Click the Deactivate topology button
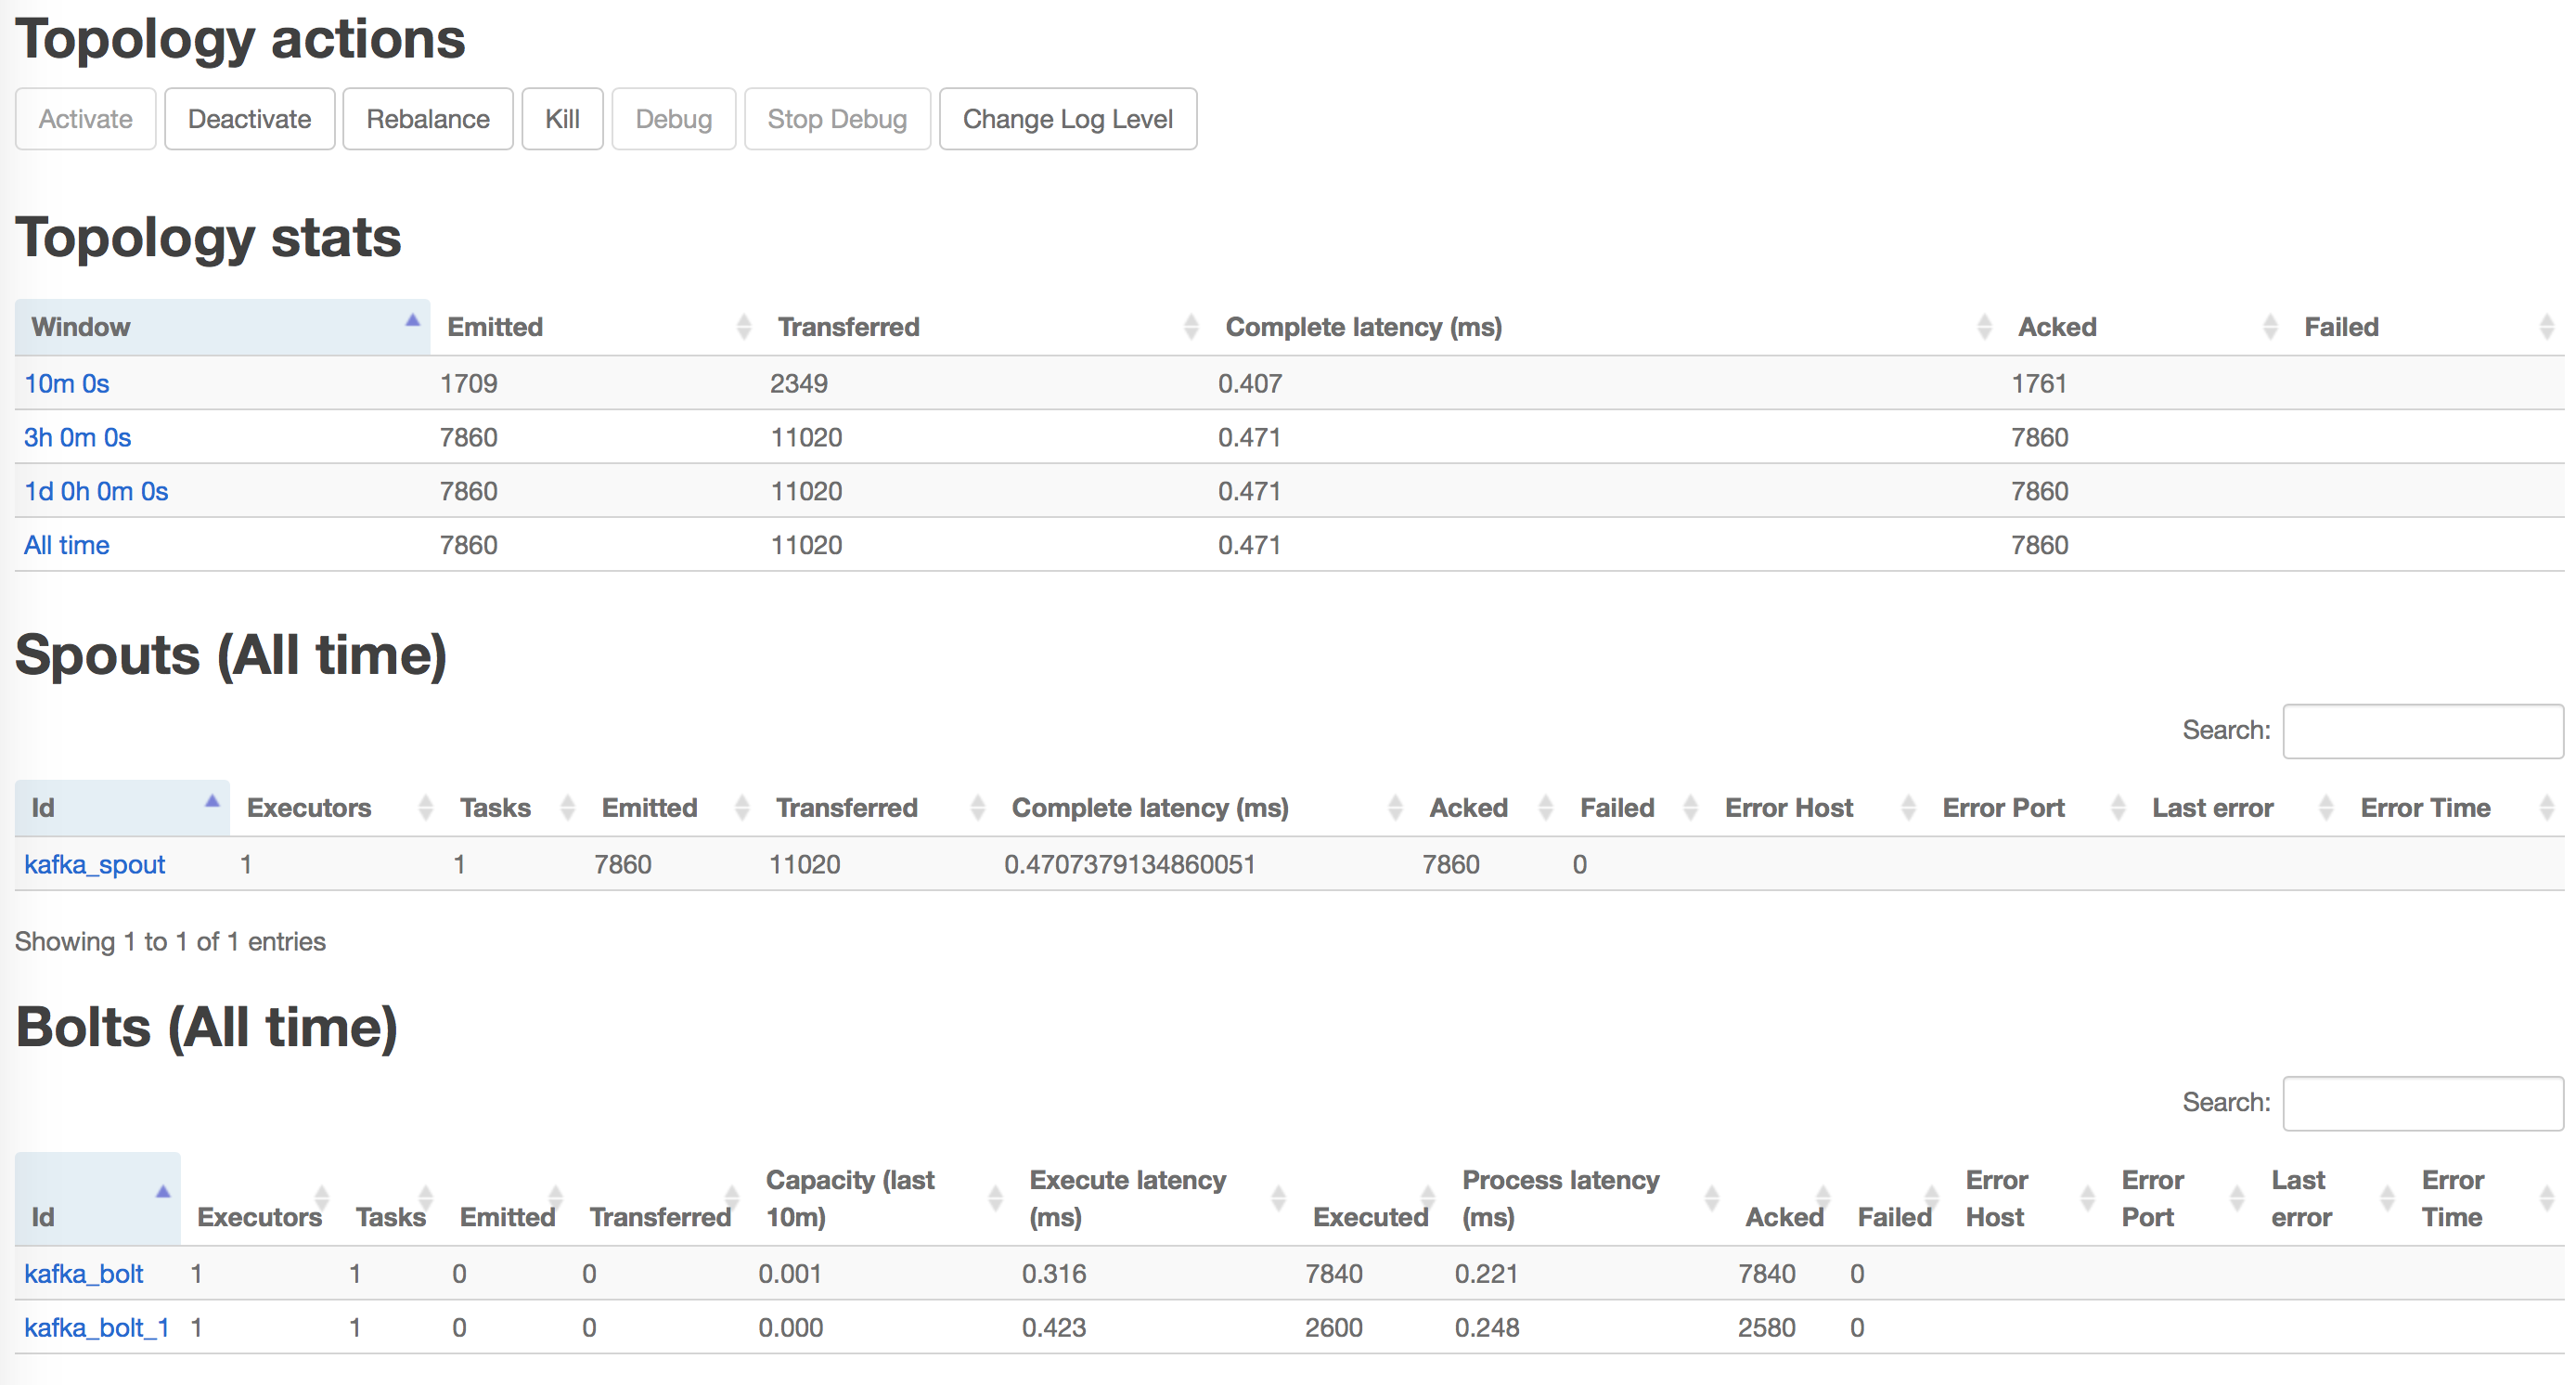 249,119
